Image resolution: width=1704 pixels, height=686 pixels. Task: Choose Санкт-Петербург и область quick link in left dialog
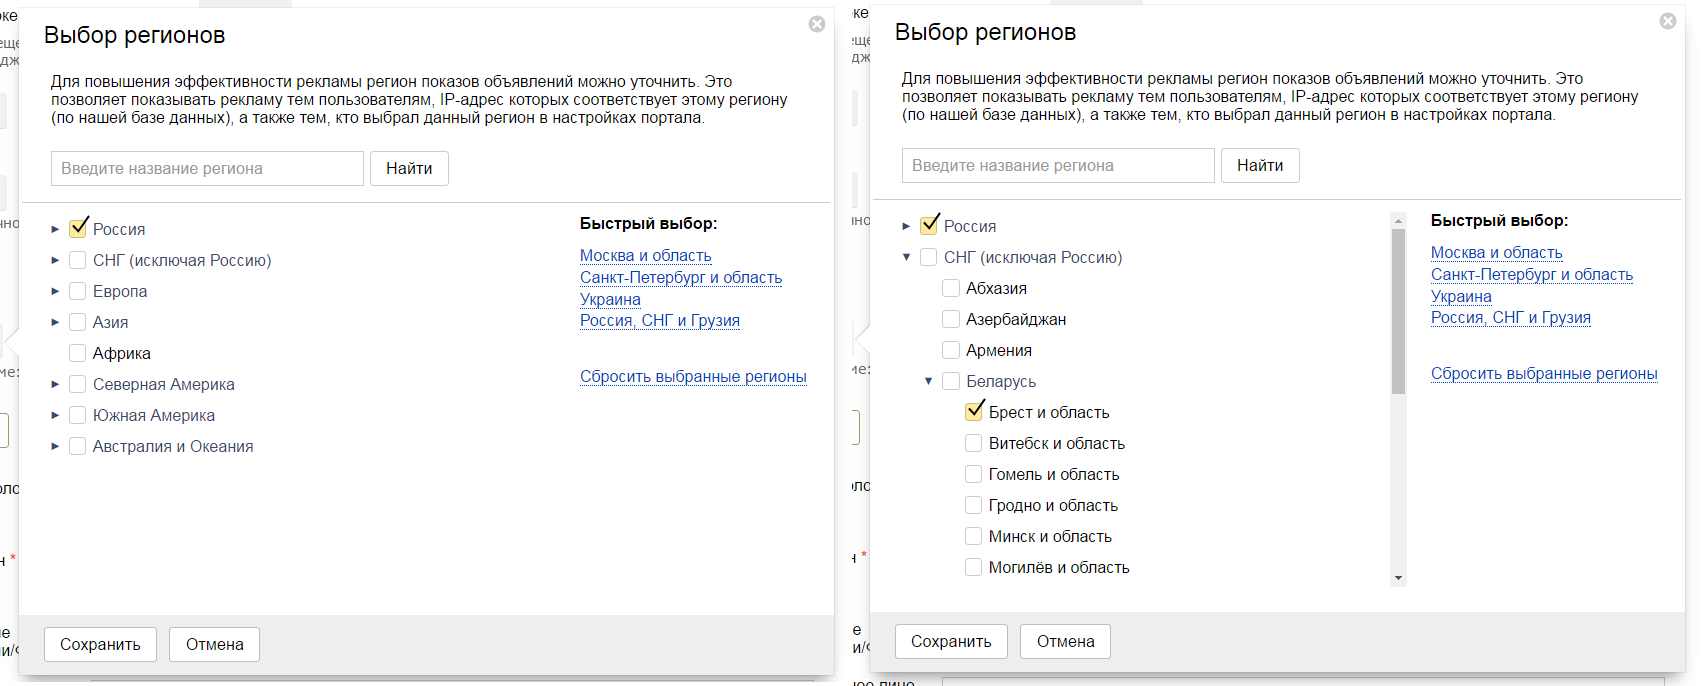[x=680, y=278]
